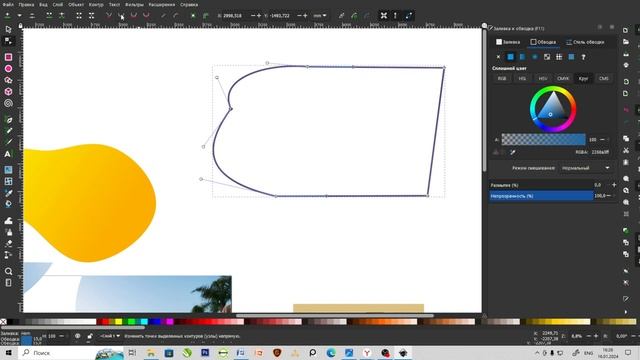Image resolution: width=640 pixels, height=360 pixels.
Task: Open the mm units dropdown
Action: 320,16
